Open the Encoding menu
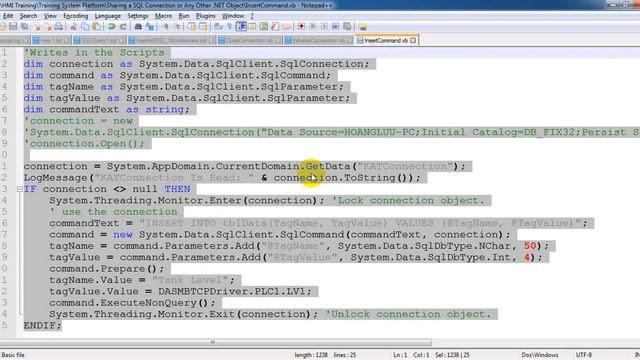This screenshot has width=640, height=360. (x=76, y=16)
